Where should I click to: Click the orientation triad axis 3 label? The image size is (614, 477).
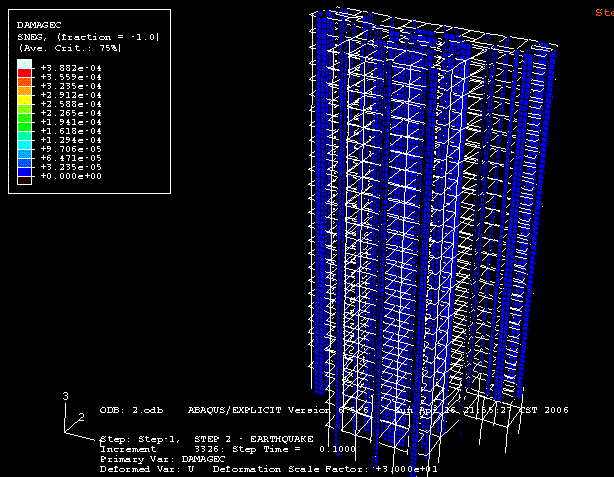(x=66, y=397)
